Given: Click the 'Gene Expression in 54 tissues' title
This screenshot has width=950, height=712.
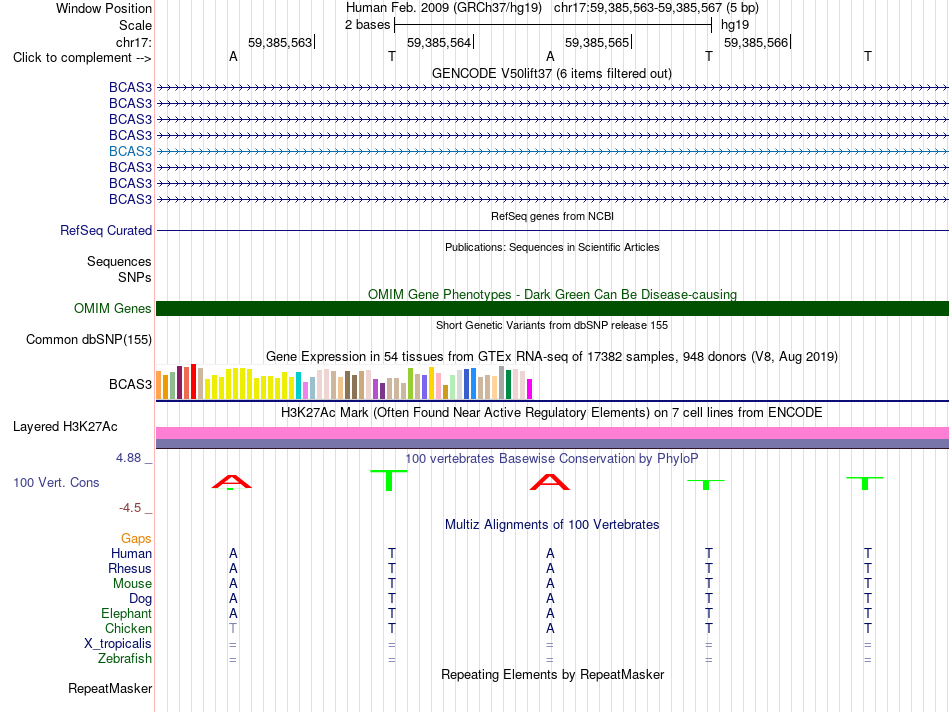Looking at the screenshot, I should click(552, 356).
